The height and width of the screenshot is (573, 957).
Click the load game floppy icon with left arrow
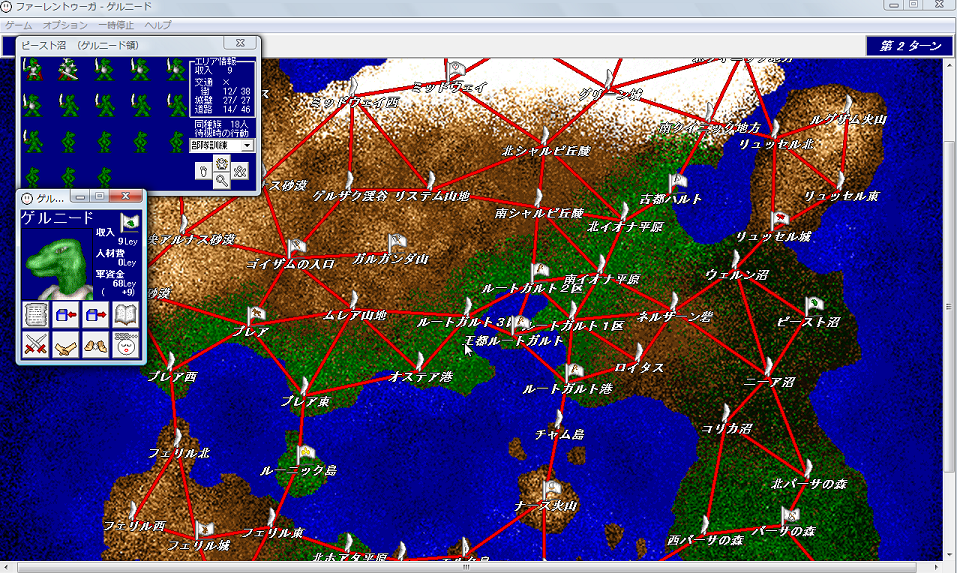pyautogui.click(x=65, y=315)
